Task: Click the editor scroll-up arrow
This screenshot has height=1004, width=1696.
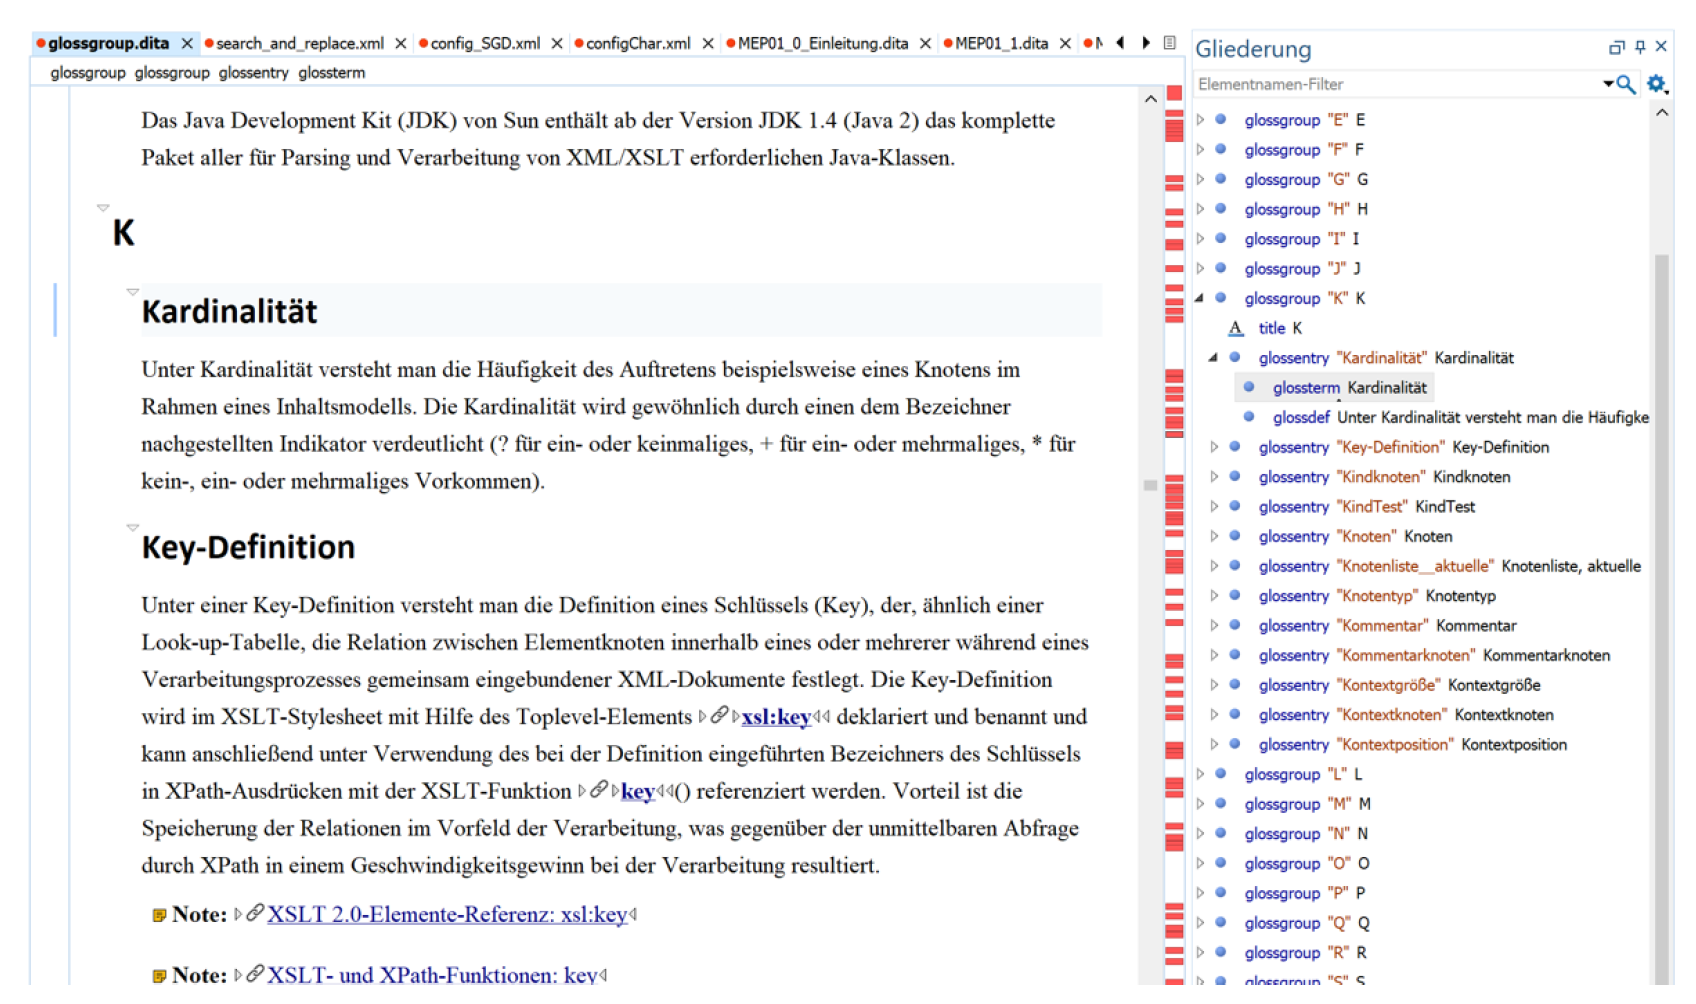Action: (x=1151, y=99)
